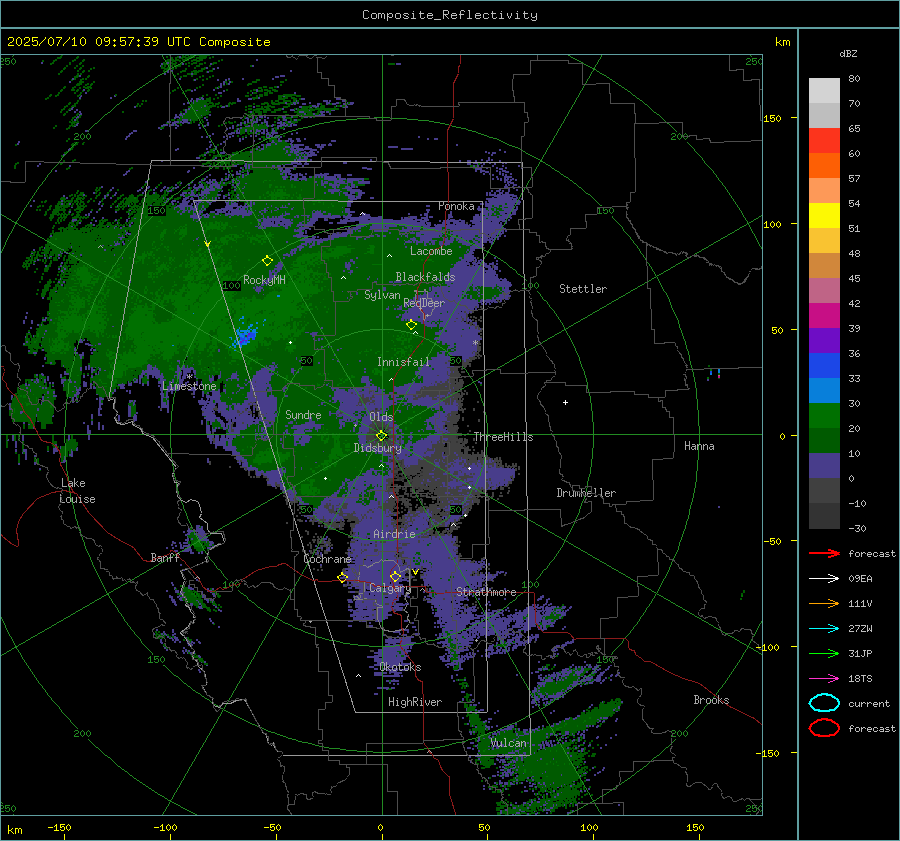This screenshot has width=900, height=841.
Task: Choose the green 31JP arrow legend icon
Action: (824, 653)
